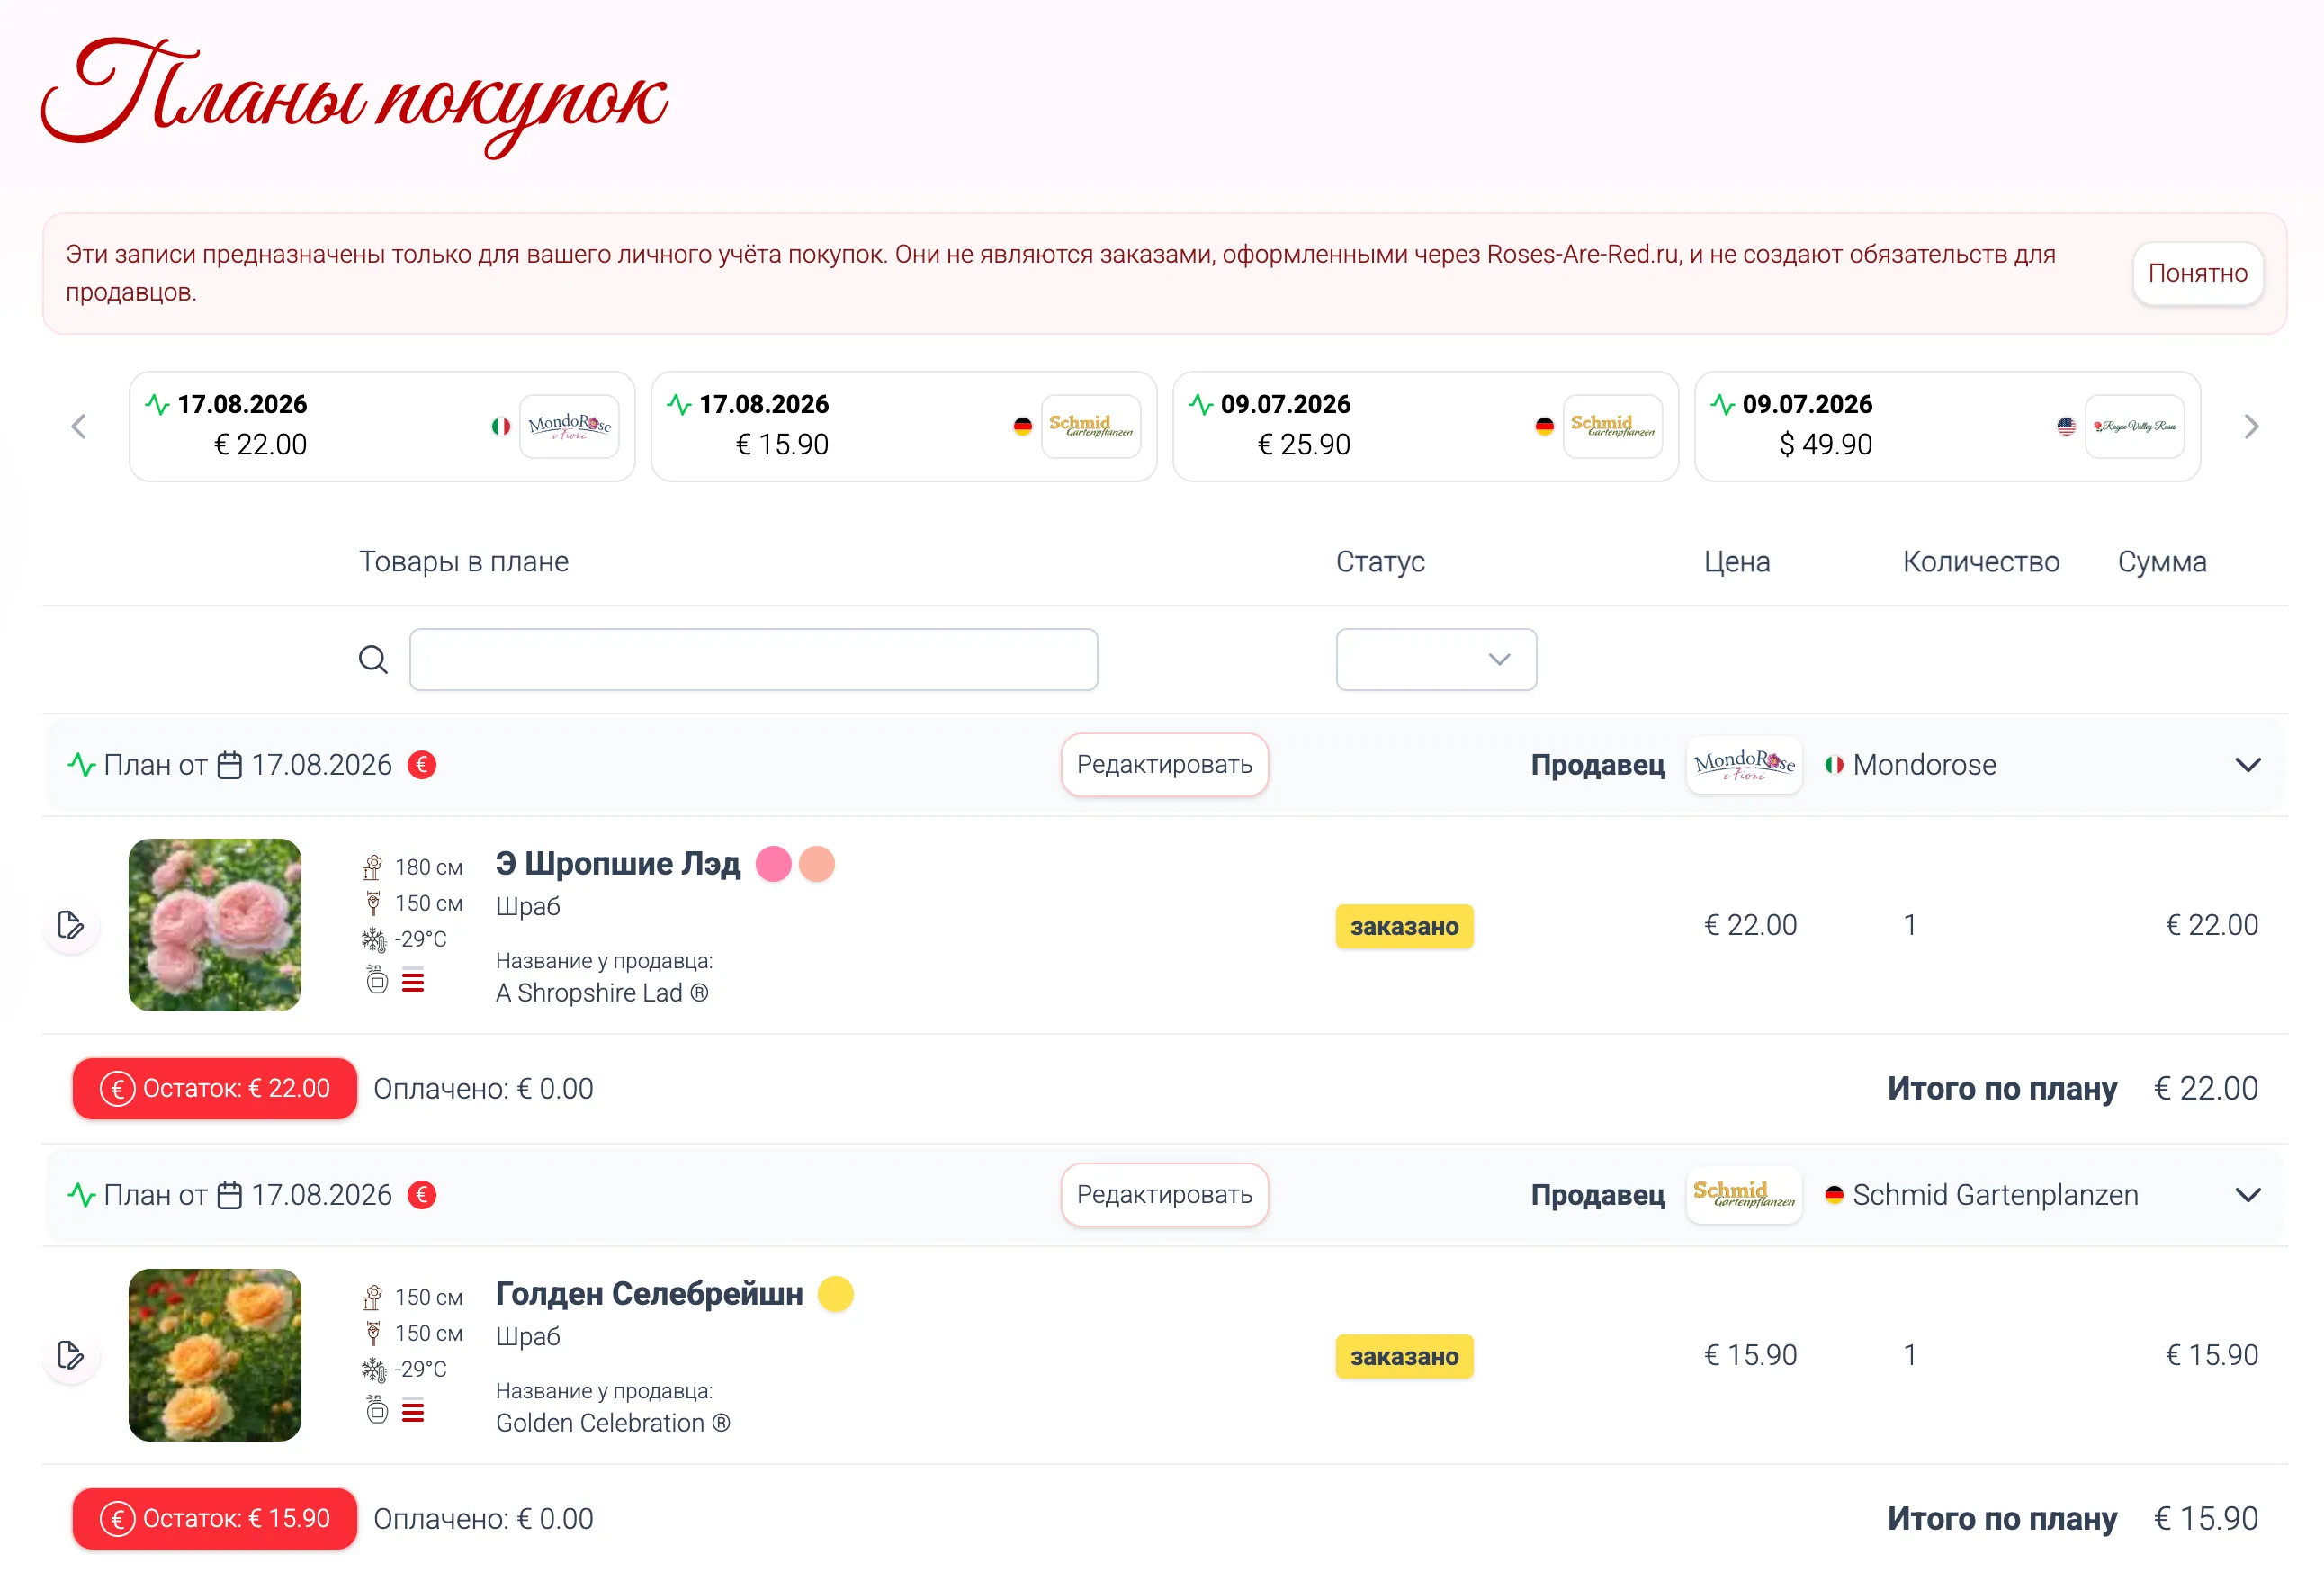Click the edit note icon beside Golden Celebration rose
Image resolution: width=2324 pixels, height=1572 pixels.
pos(71,1355)
